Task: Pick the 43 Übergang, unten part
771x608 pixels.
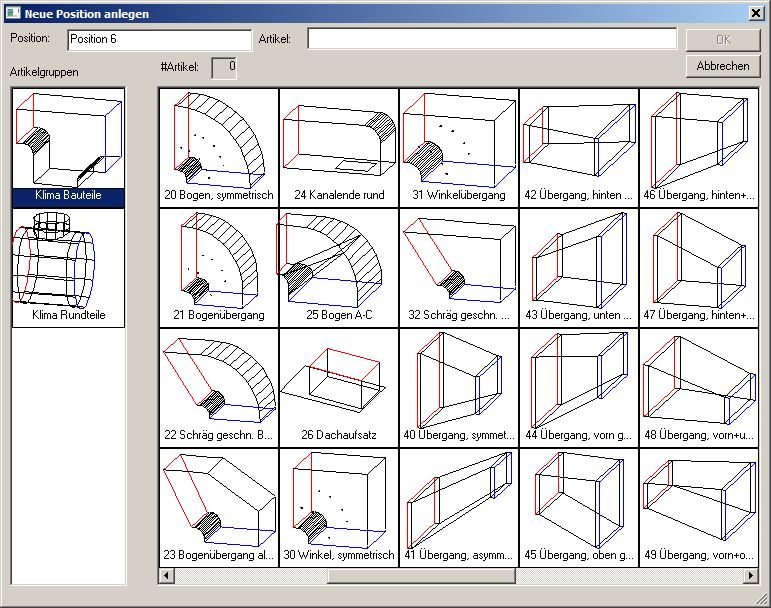Action: (579, 267)
